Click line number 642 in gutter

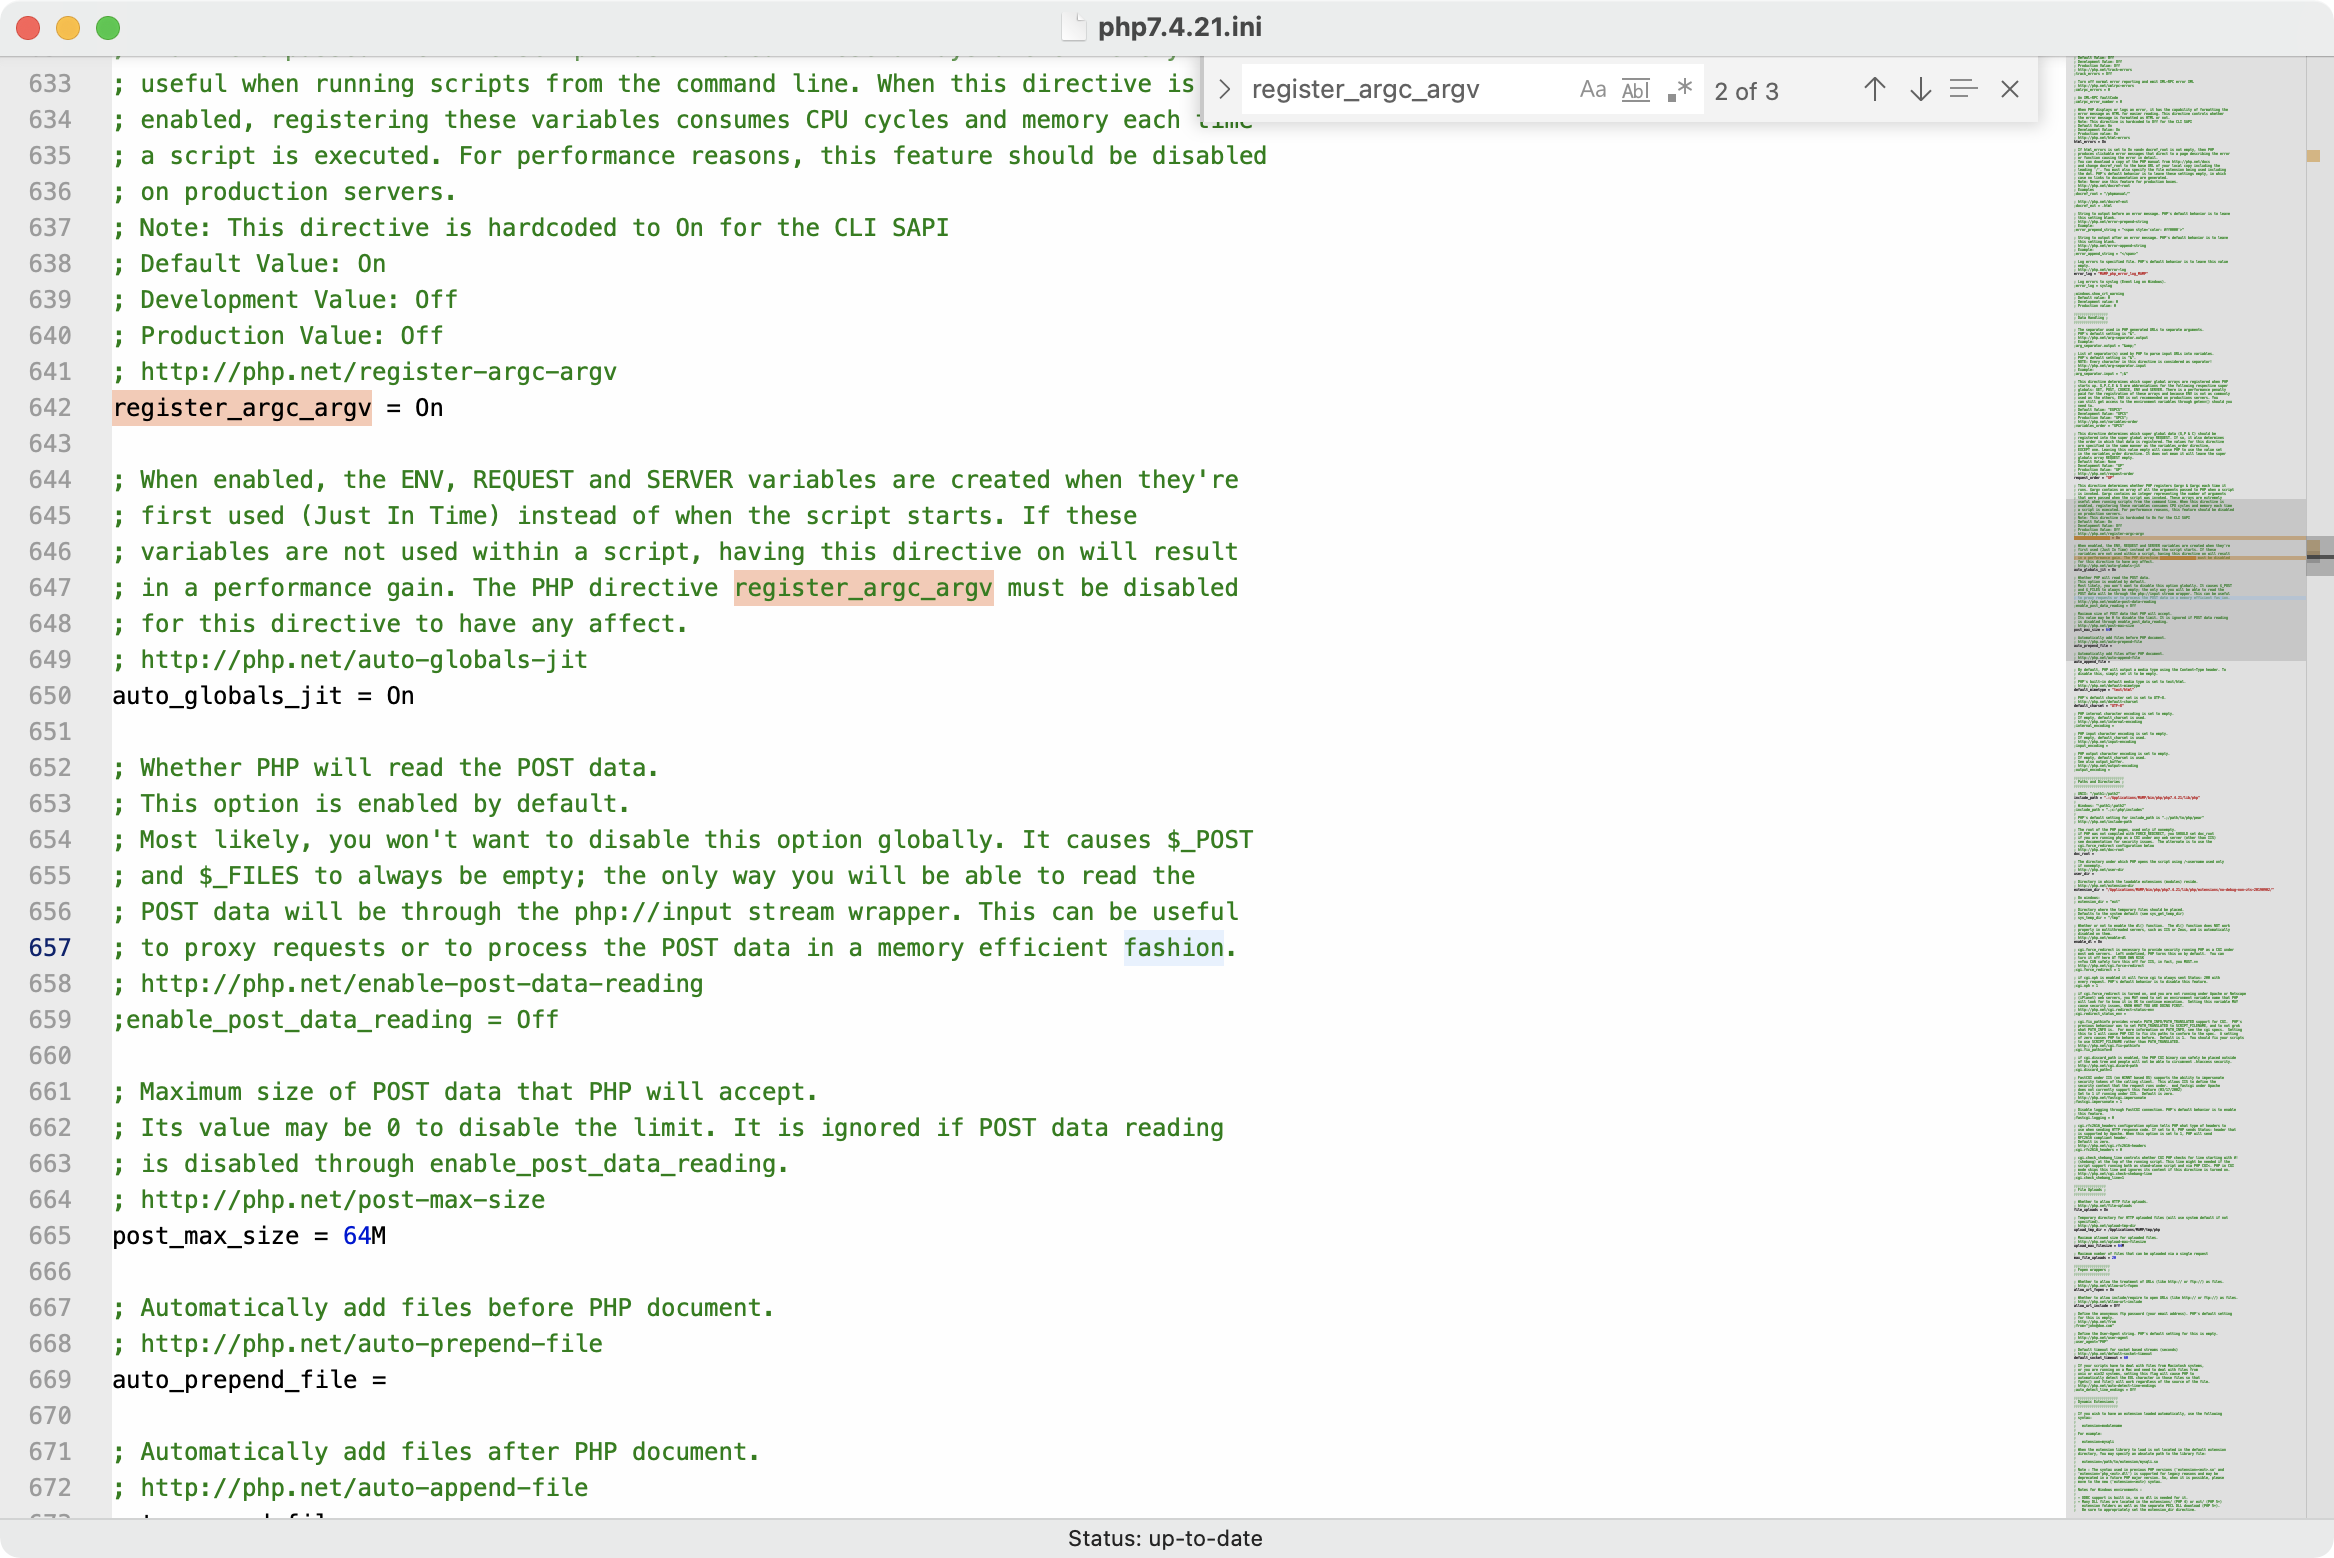(x=50, y=408)
